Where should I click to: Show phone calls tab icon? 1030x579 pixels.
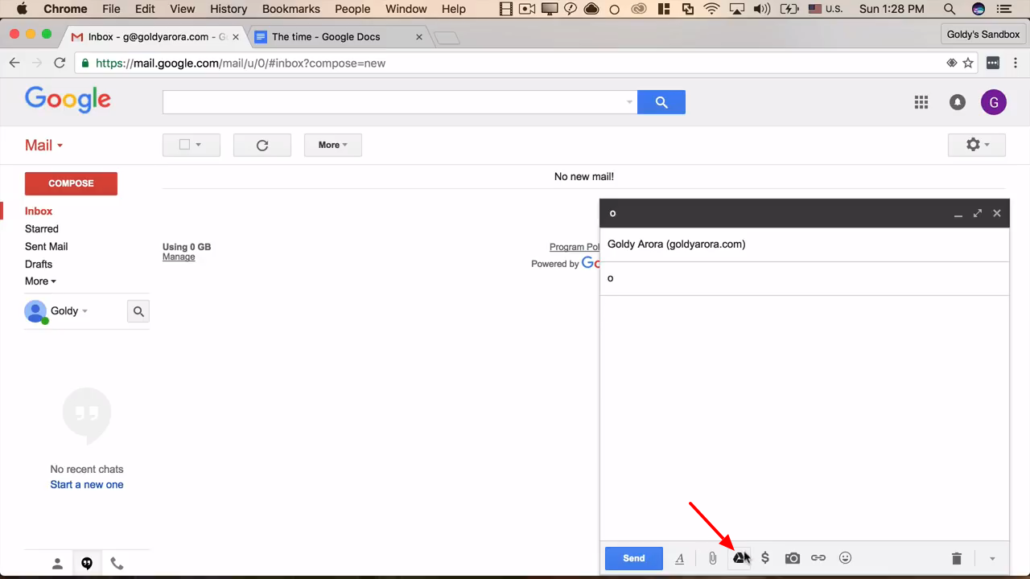(116, 564)
